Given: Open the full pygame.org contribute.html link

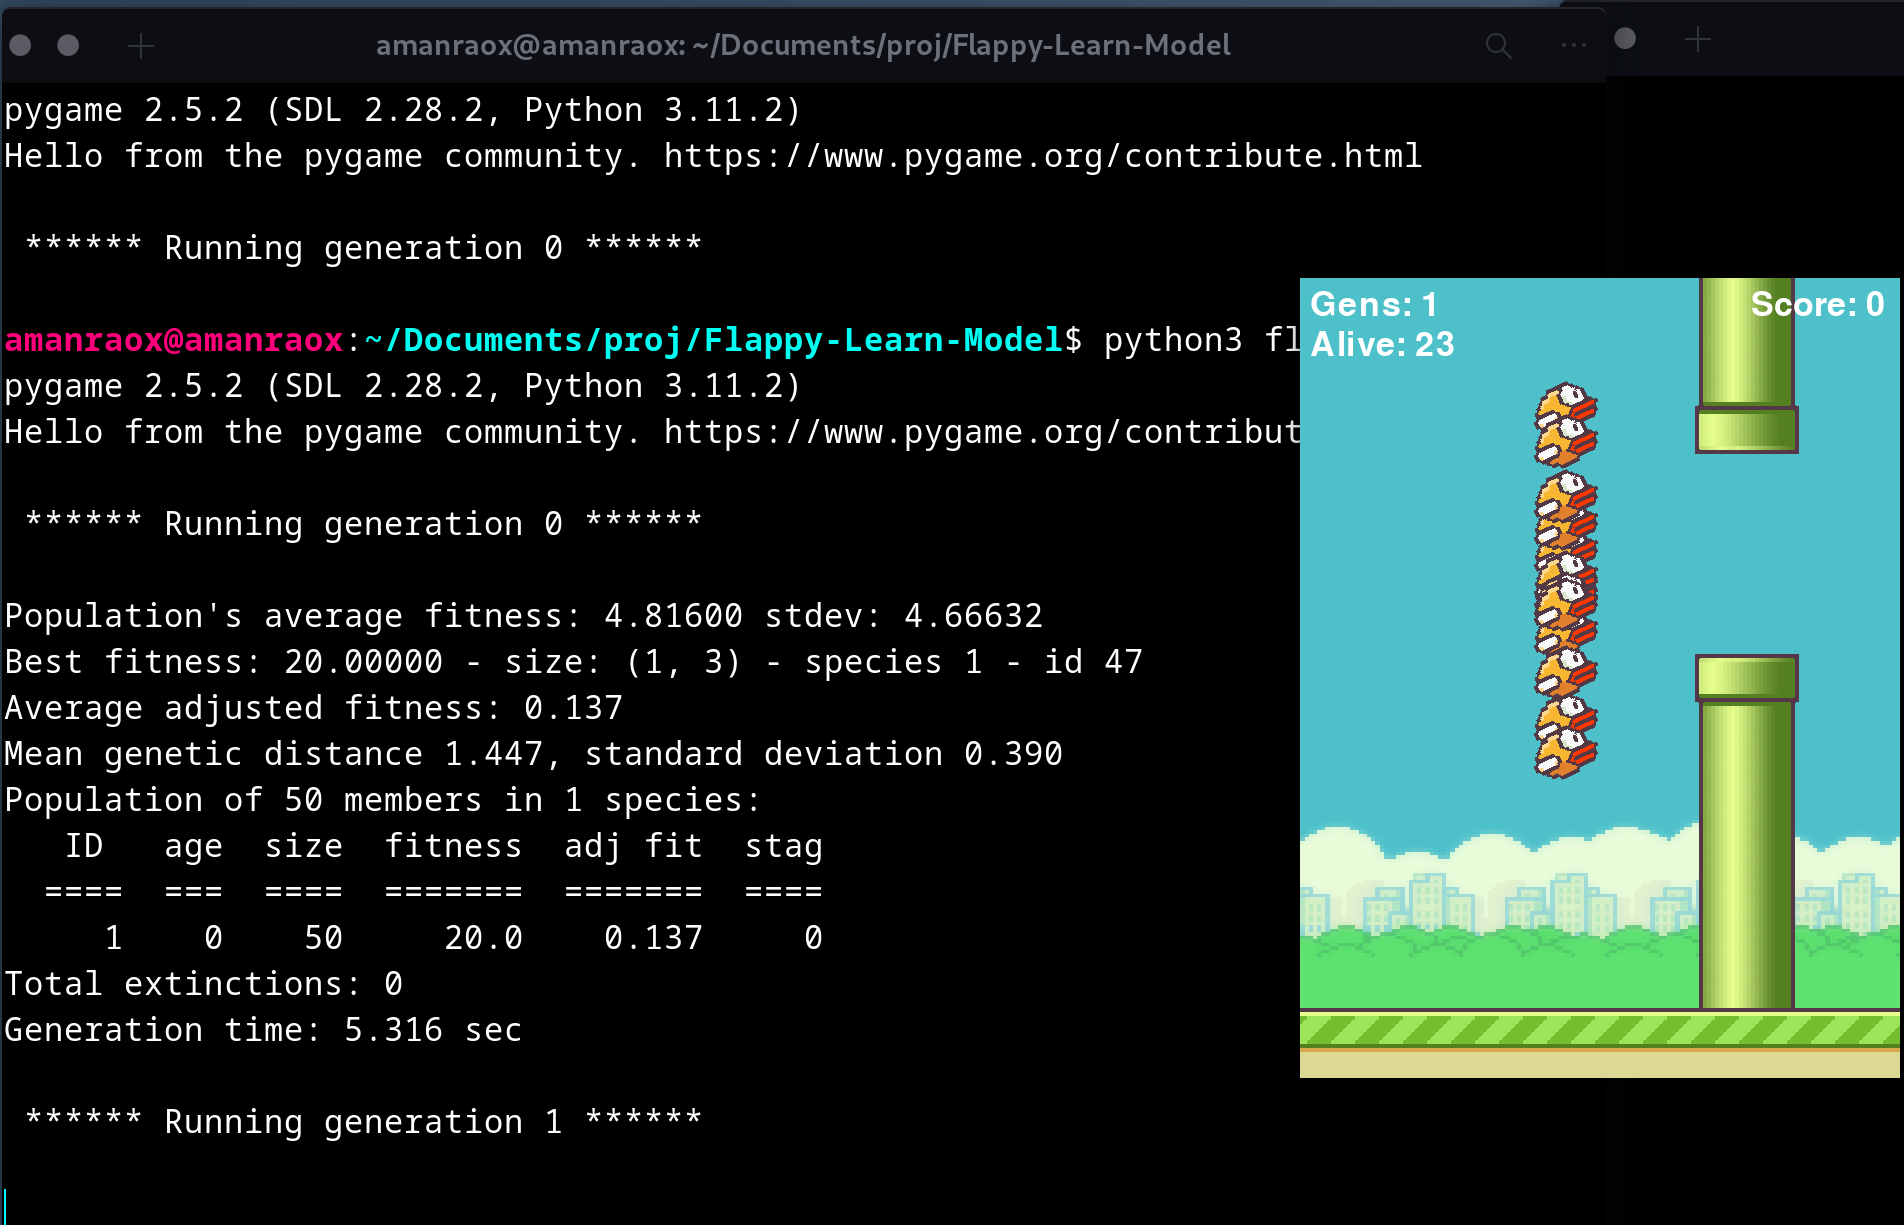Looking at the screenshot, I should click(x=1042, y=157).
